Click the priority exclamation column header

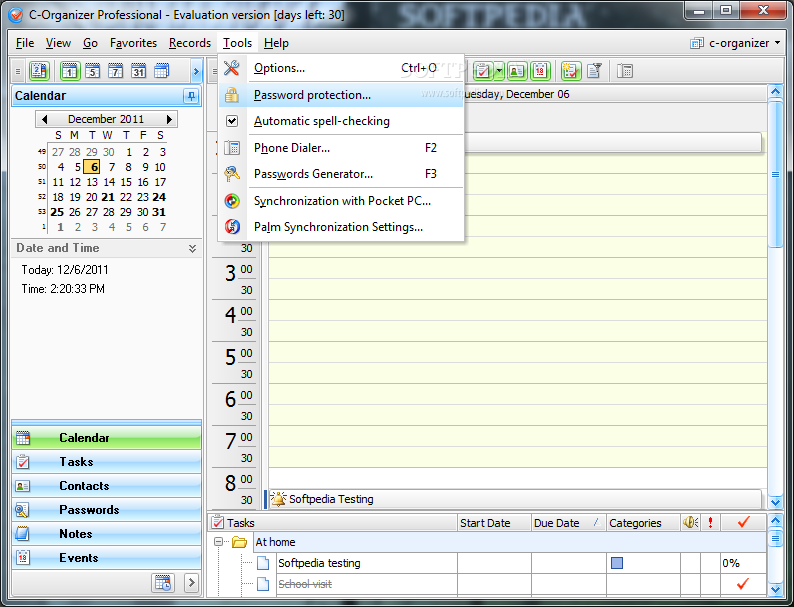point(710,522)
